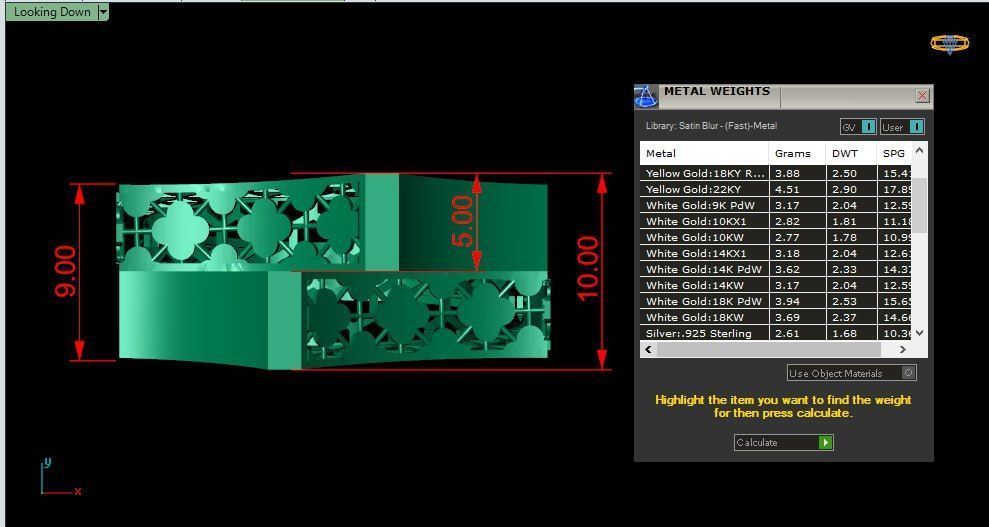
Task: Select the White Gold:18K PdW row
Action: [776, 301]
